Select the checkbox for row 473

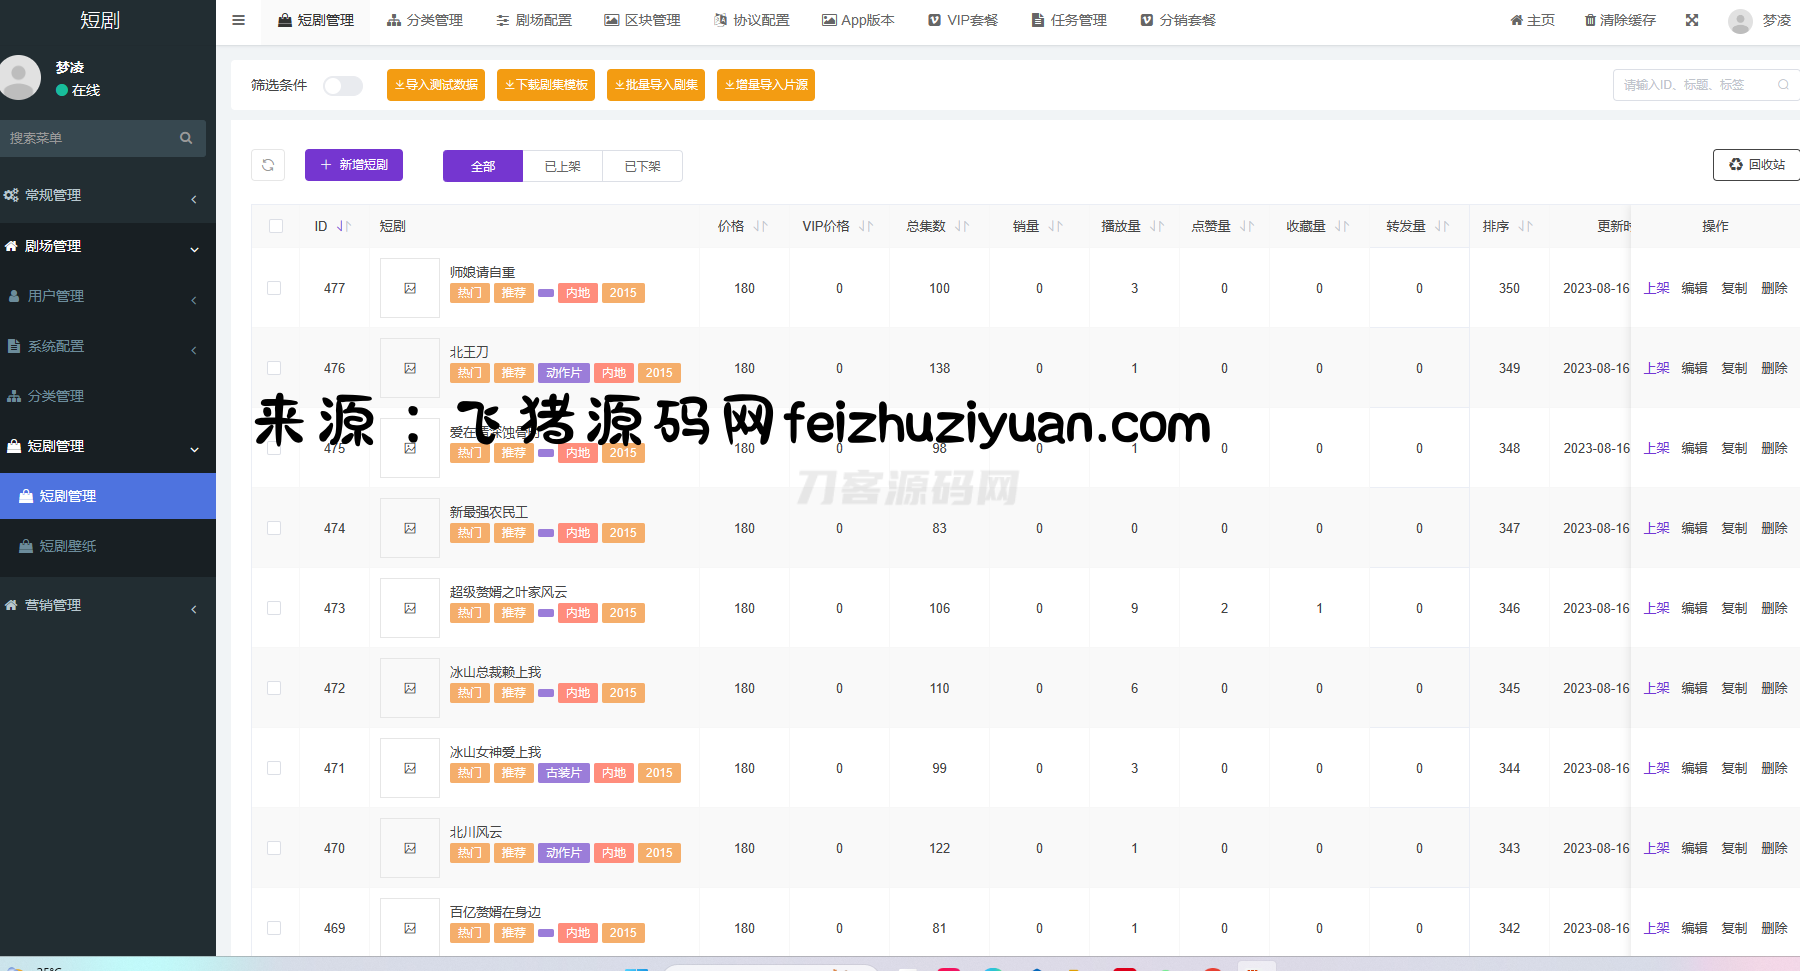[x=274, y=608]
